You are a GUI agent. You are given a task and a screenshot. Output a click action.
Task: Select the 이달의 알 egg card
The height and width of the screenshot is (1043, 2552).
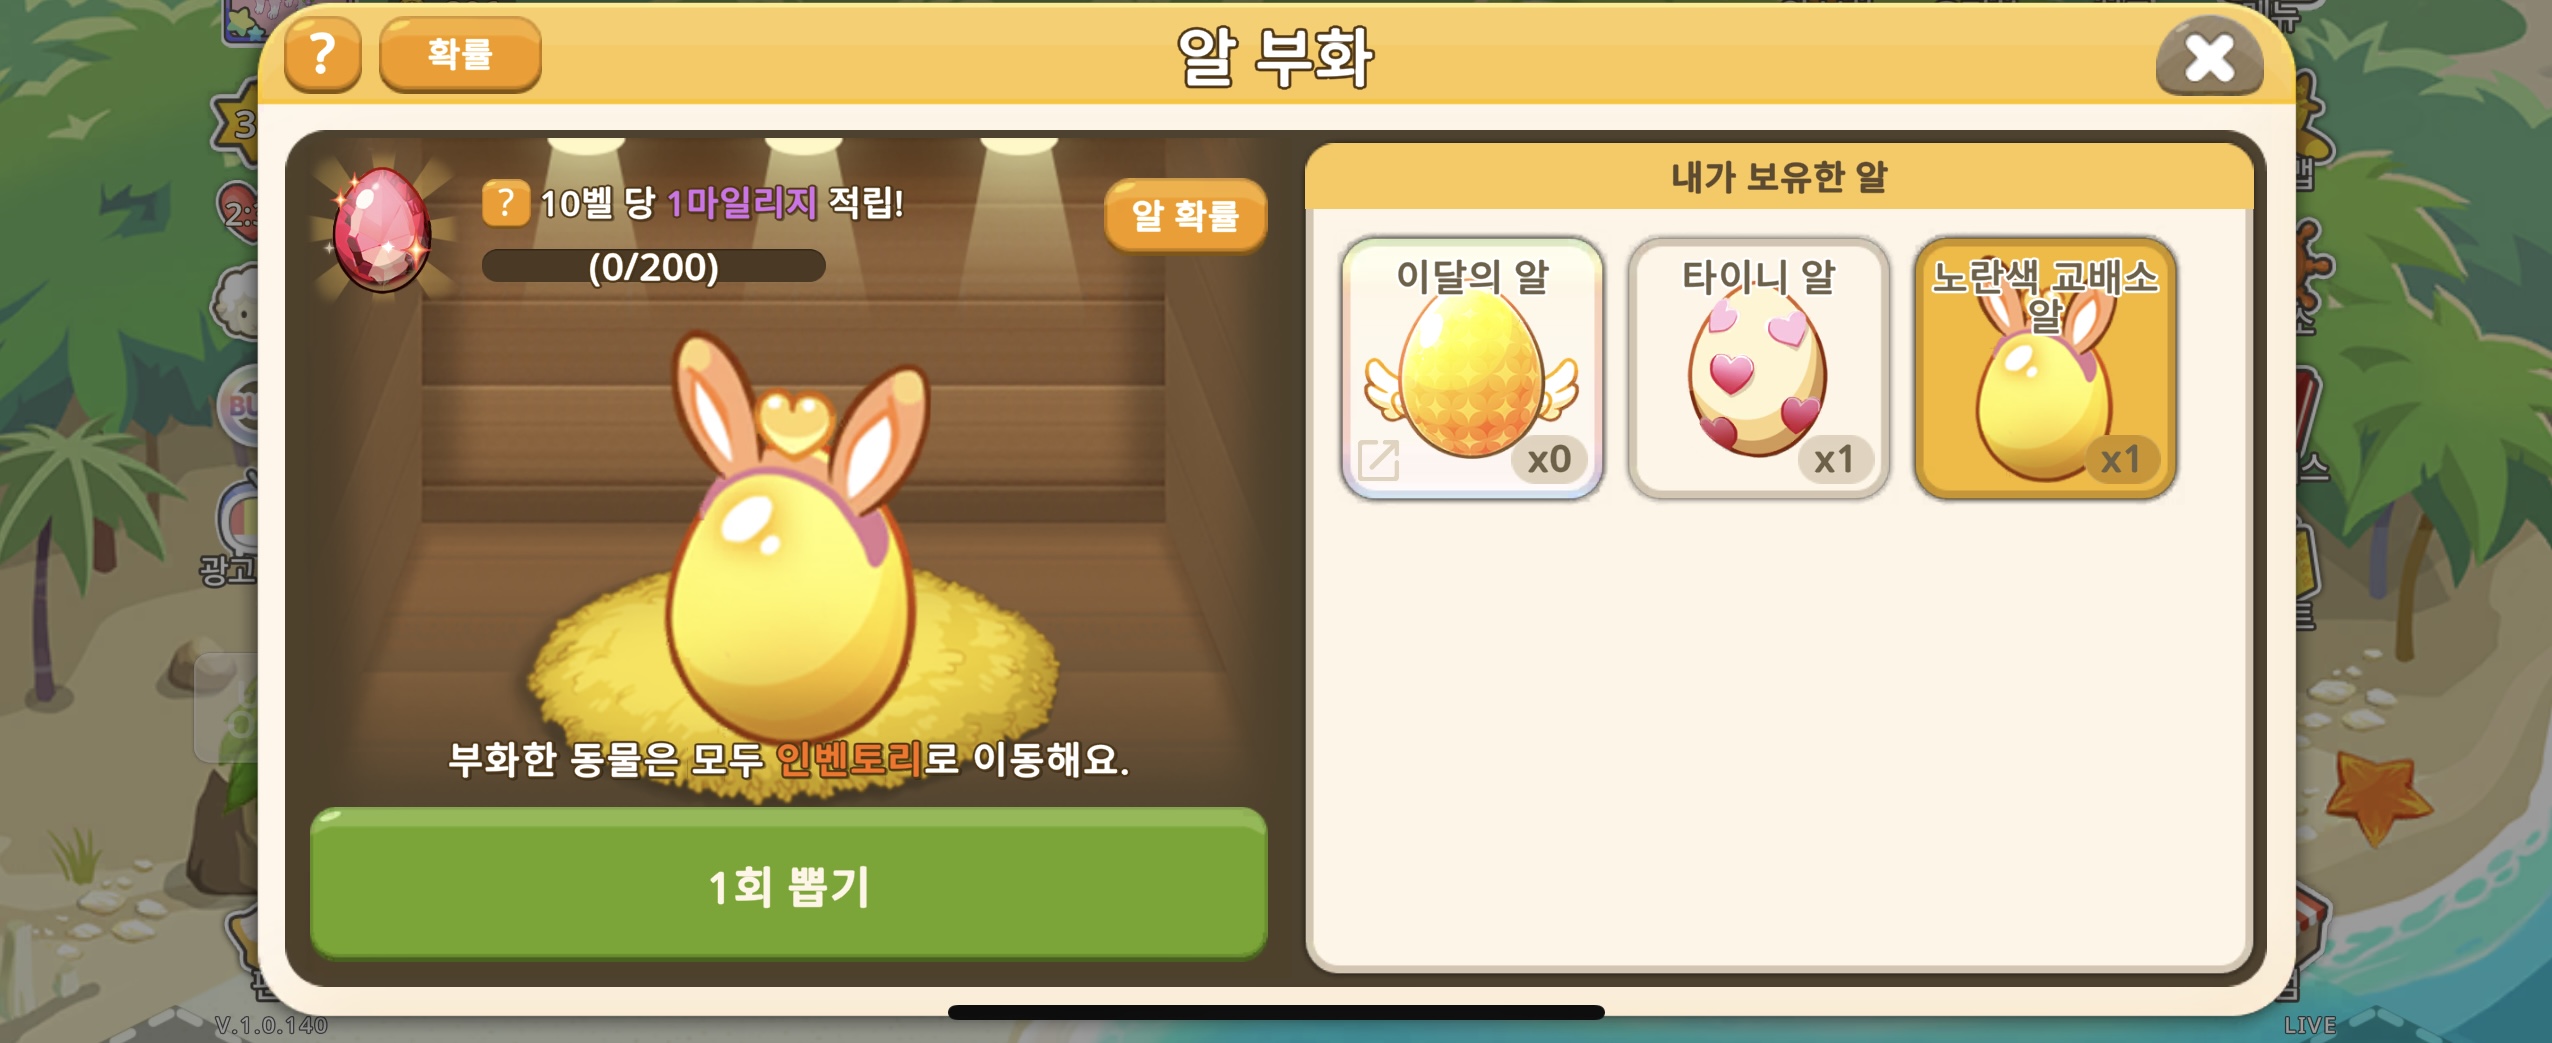tap(1472, 368)
